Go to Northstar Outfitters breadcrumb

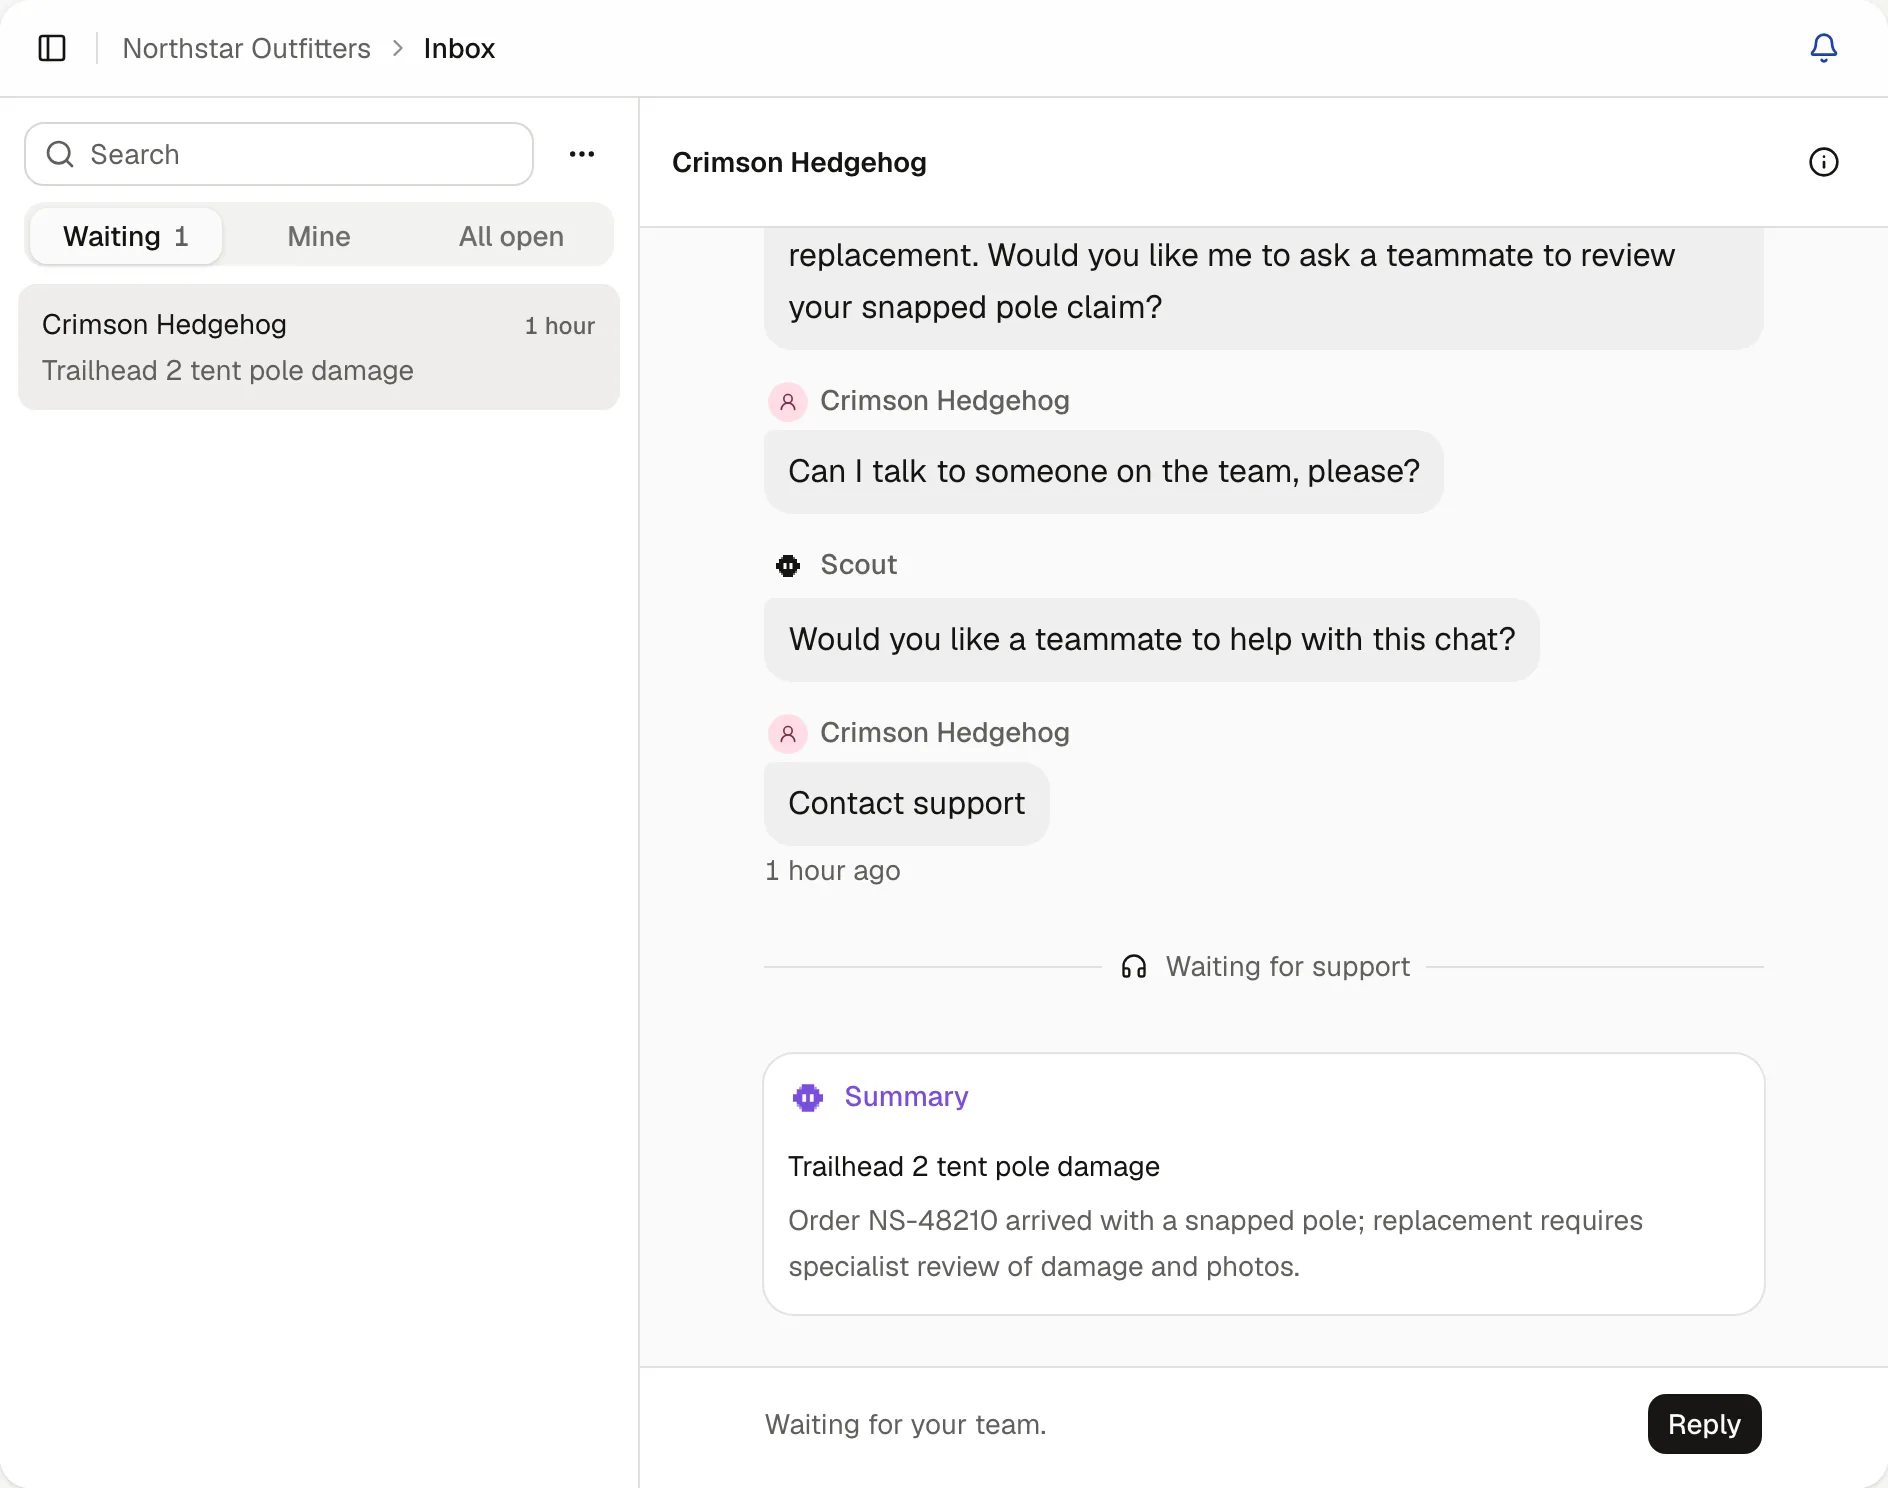(246, 48)
